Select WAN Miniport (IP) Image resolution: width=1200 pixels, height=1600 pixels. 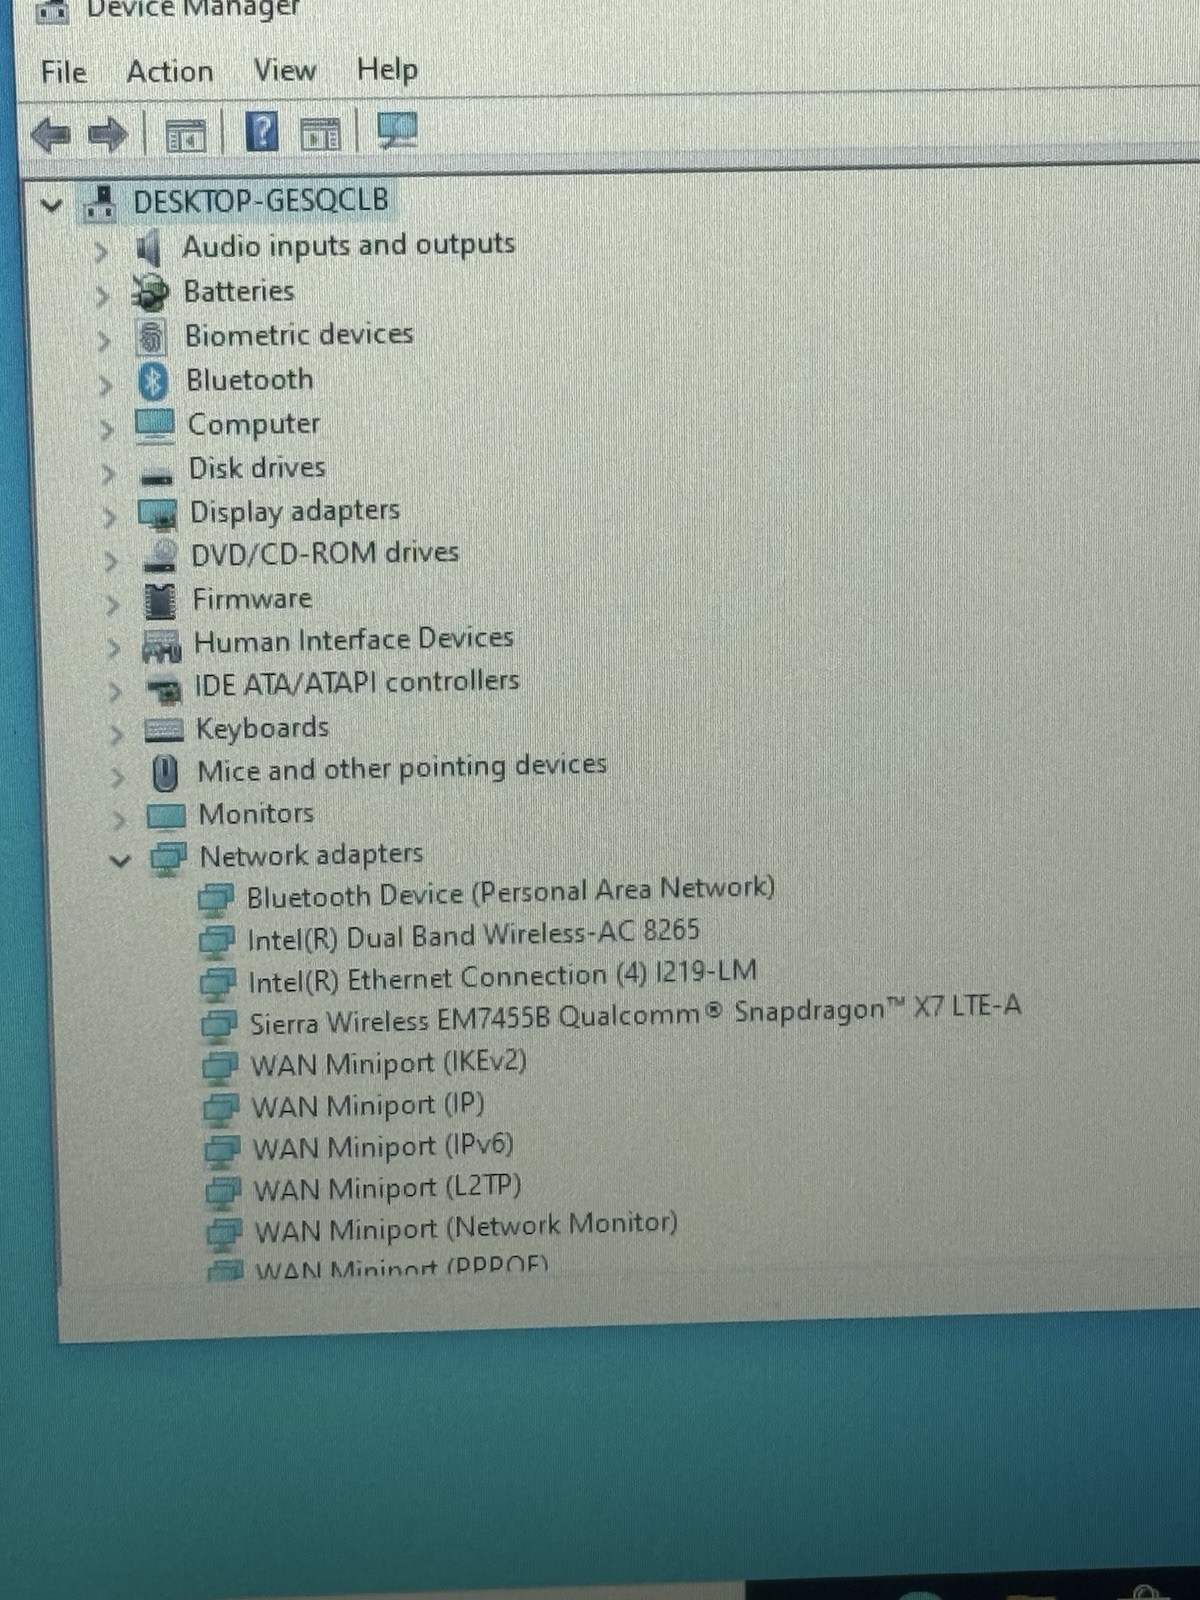click(368, 1105)
